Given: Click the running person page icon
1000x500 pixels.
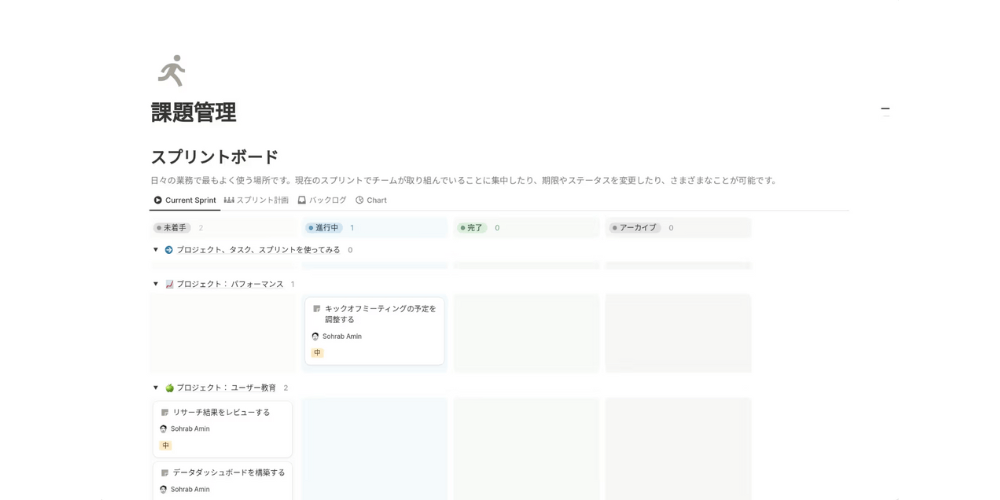Looking at the screenshot, I should (x=172, y=70).
